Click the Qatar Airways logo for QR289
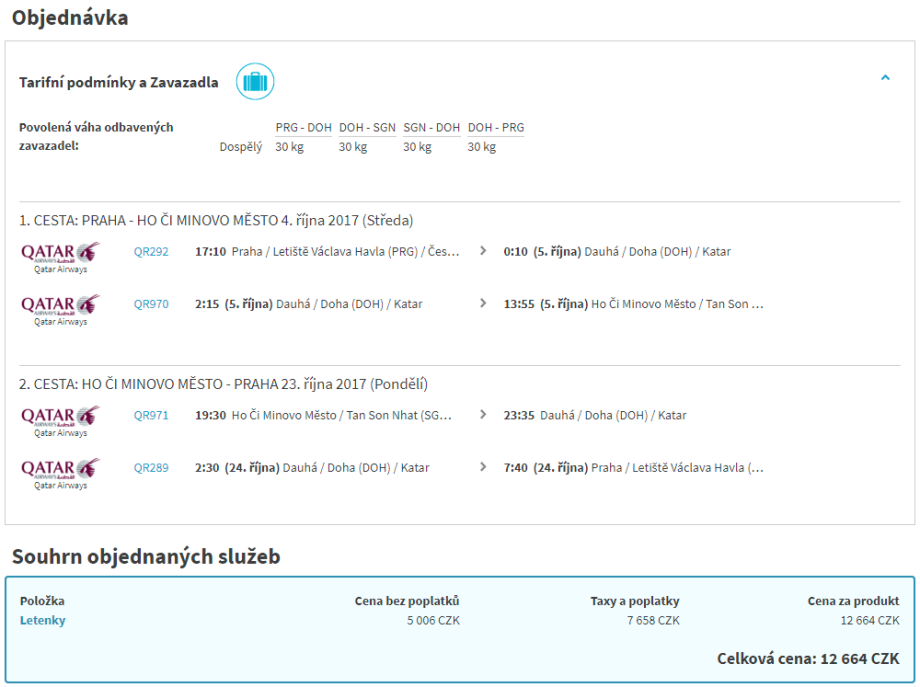Image resolution: width=920 pixels, height=687 pixels. tap(60, 471)
